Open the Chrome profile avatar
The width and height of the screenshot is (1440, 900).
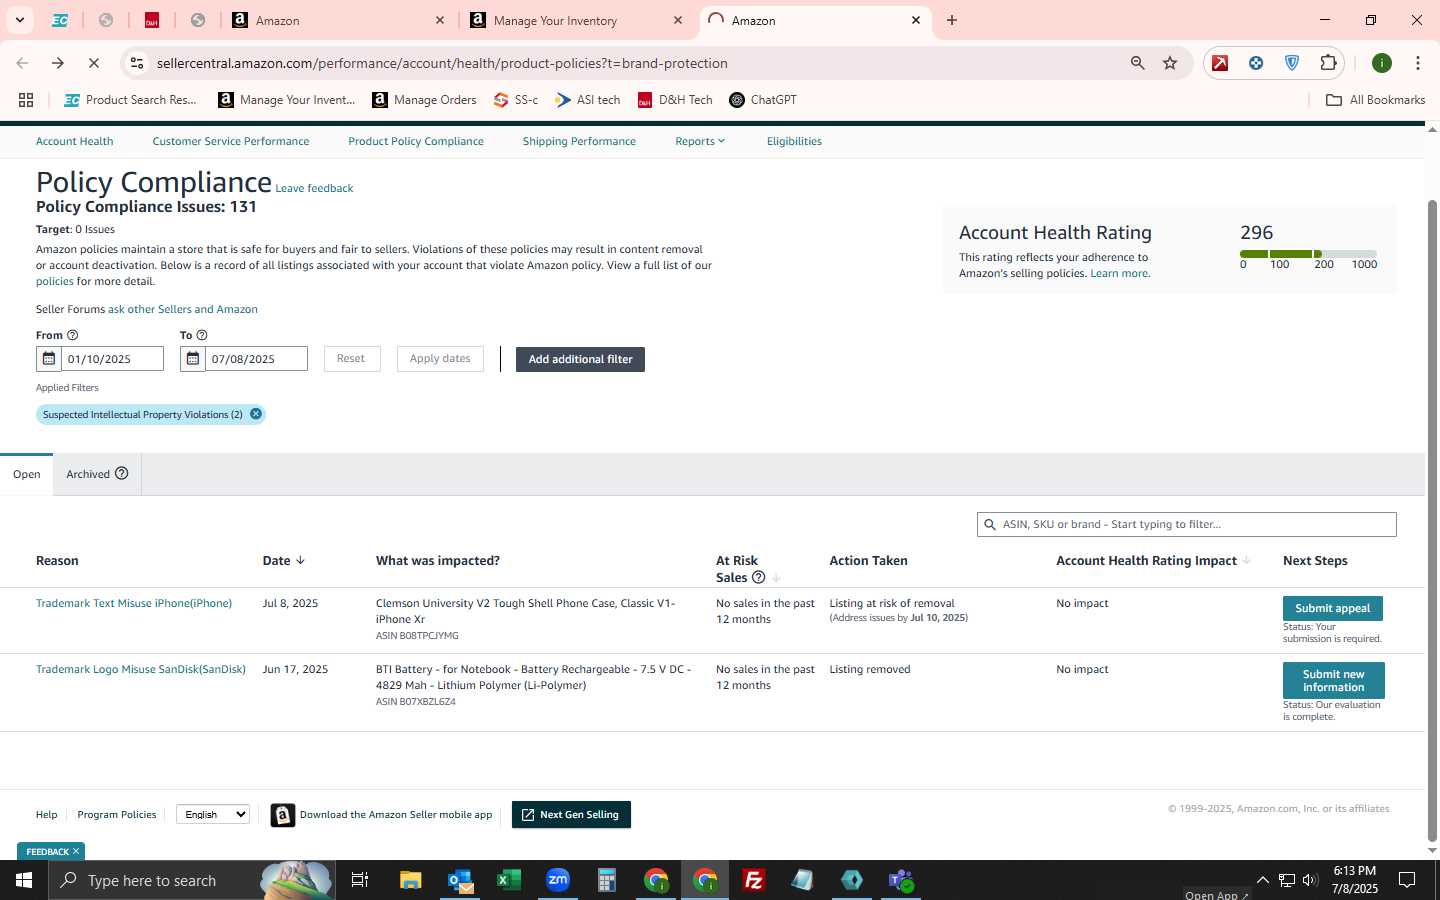pyautogui.click(x=1382, y=63)
